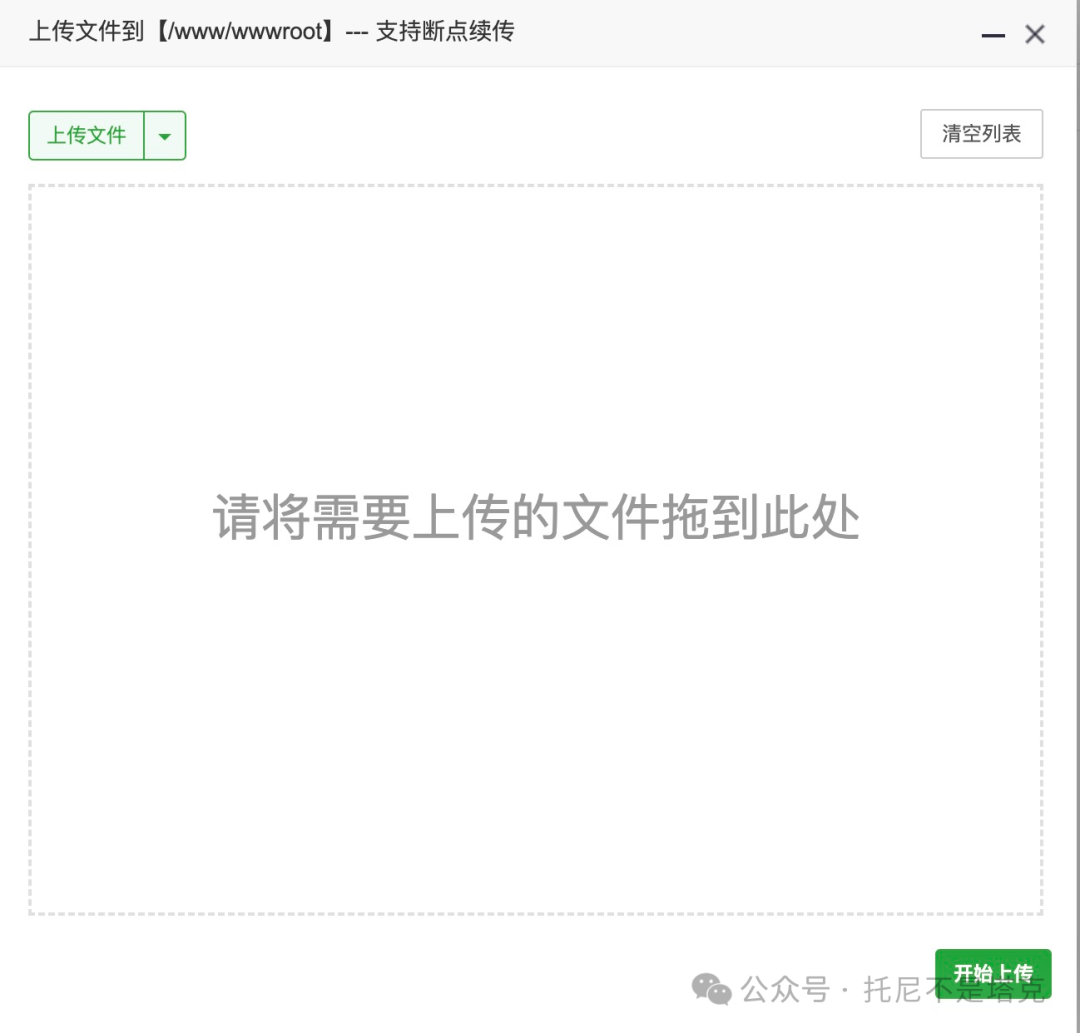Click the /www/wwwroot path in the title
1080x1033 pixels.
coord(245,32)
